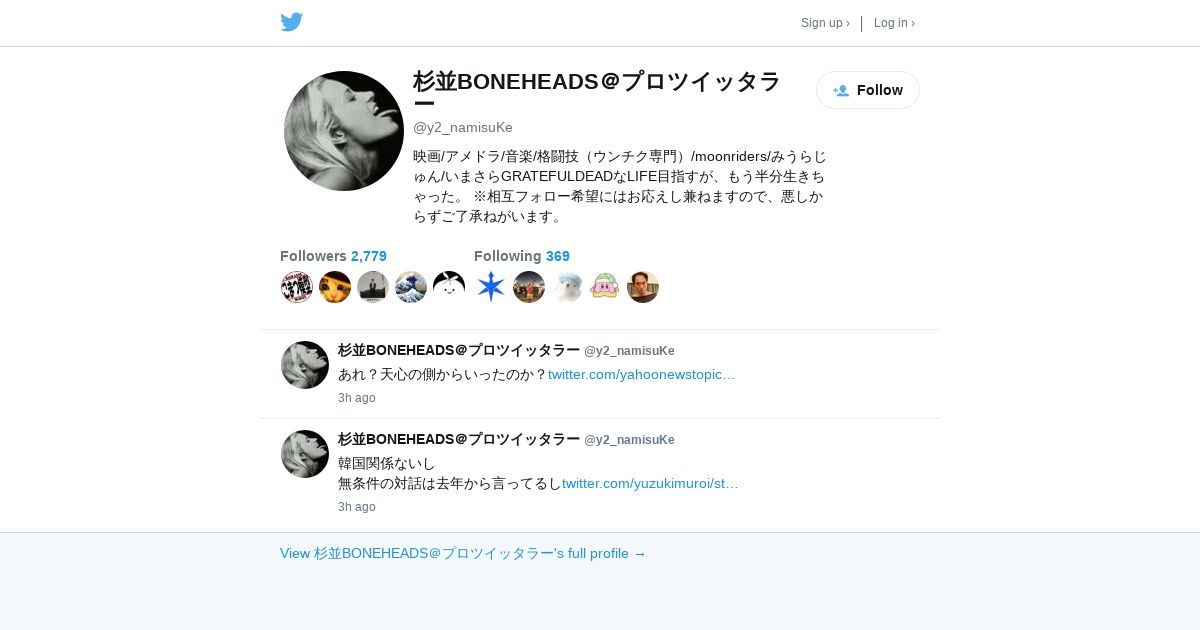Select the blue star following avatar
1200x630 pixels.
click(491, 287)
